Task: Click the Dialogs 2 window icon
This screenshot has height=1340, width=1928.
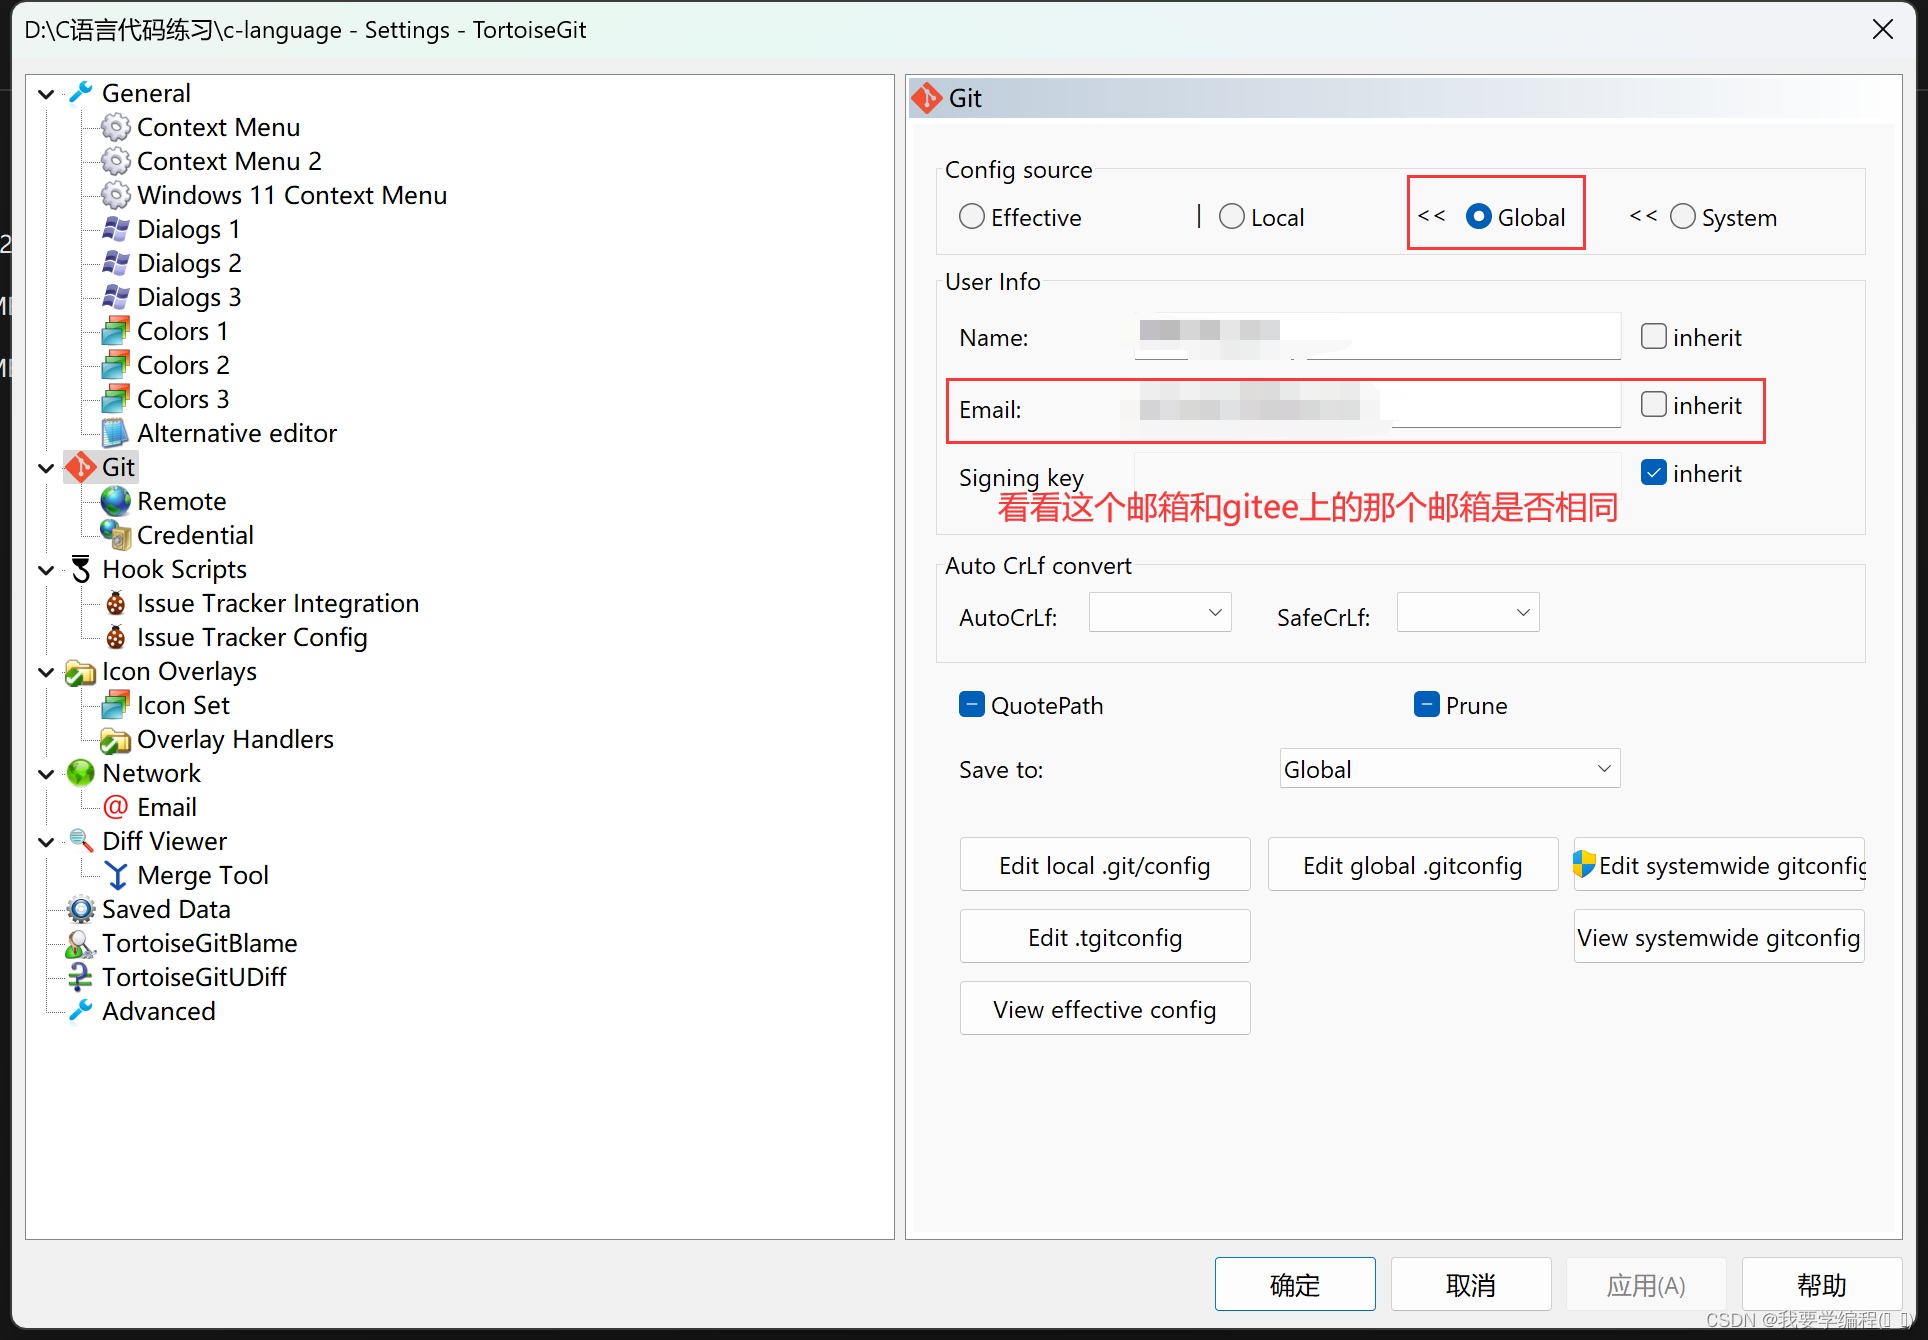Action: 116,263
